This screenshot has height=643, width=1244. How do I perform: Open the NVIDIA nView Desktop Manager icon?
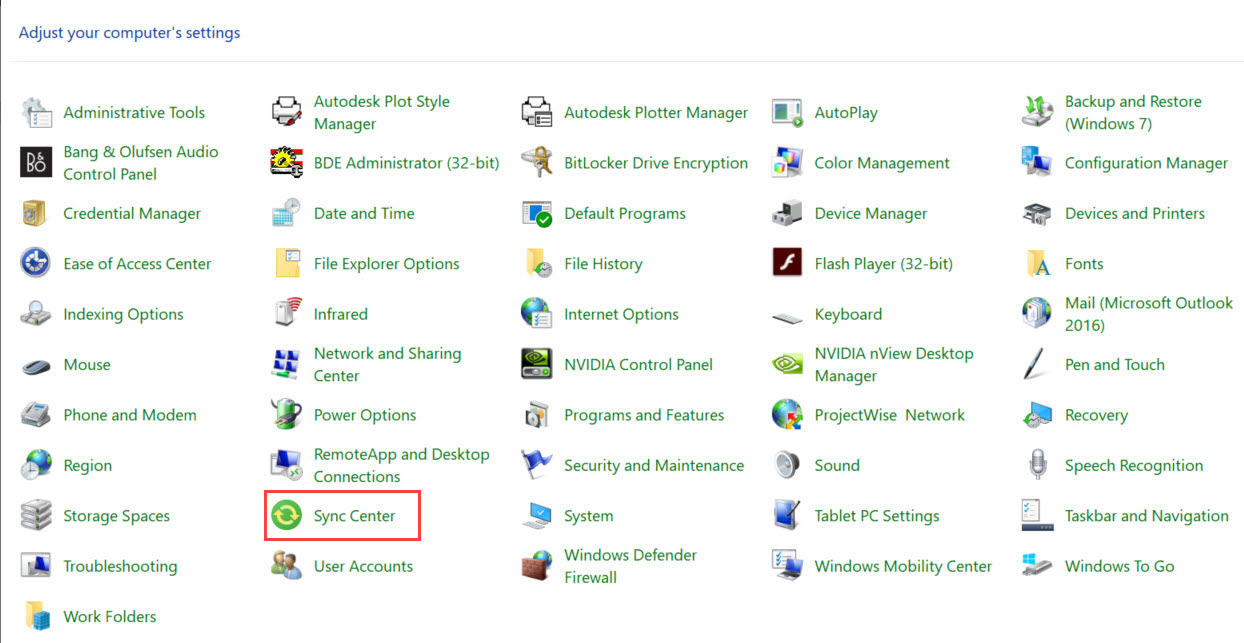tap(788, 365)
